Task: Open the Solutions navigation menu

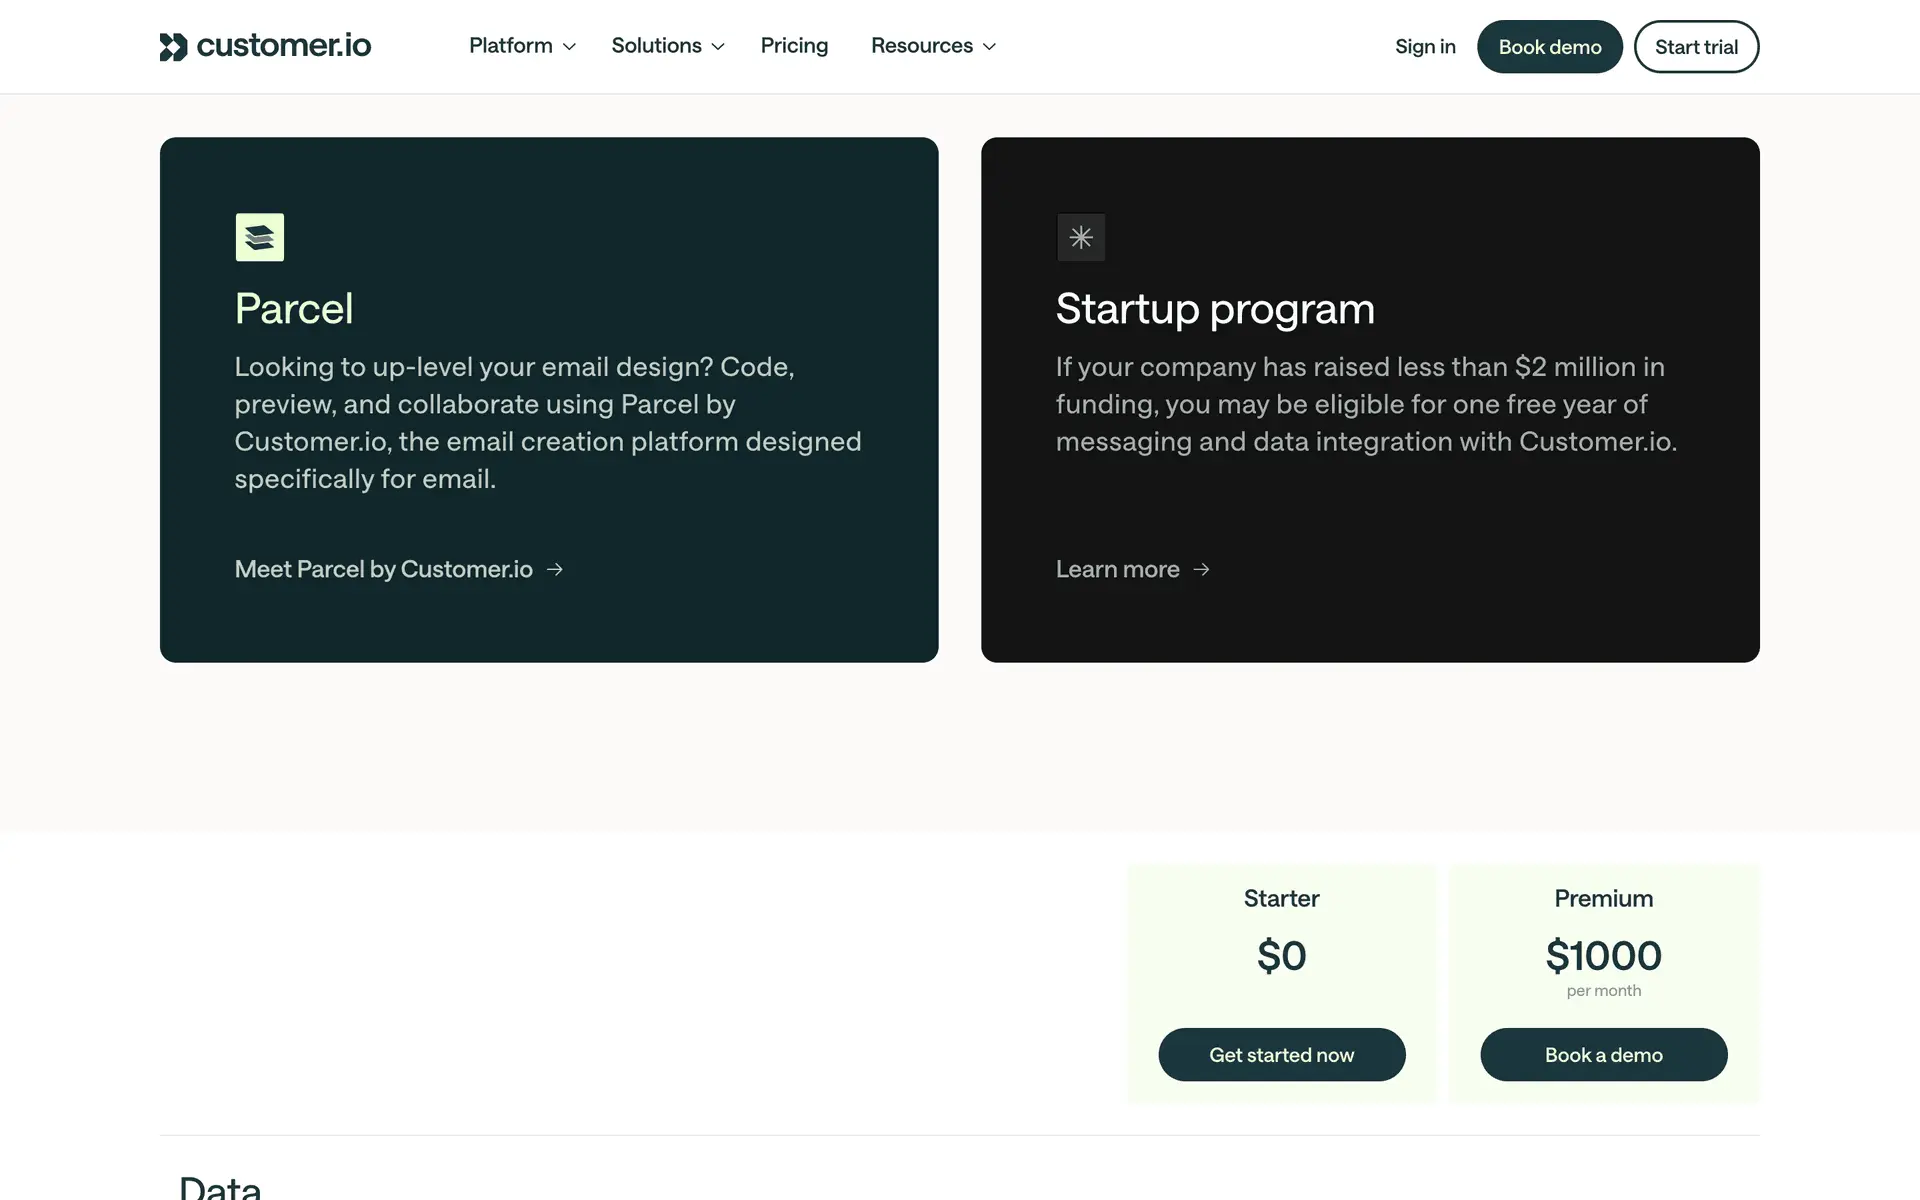Action: tap(656, 46)
